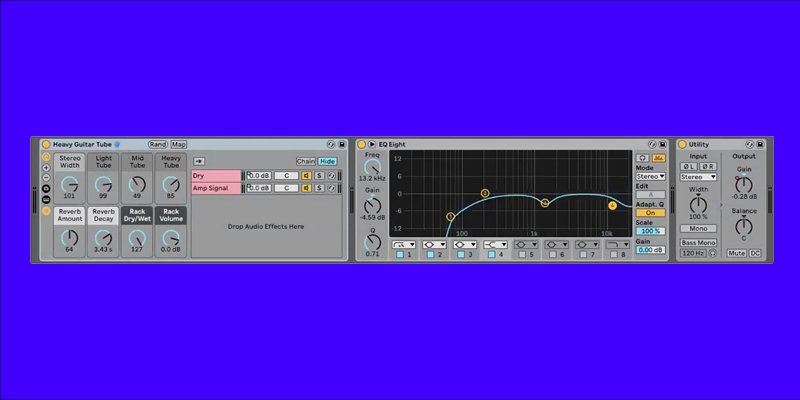The height and width of the screenshot is (400, 800).
Task: Disable EQ band 3 checkbox
Action: click(461, 254)
